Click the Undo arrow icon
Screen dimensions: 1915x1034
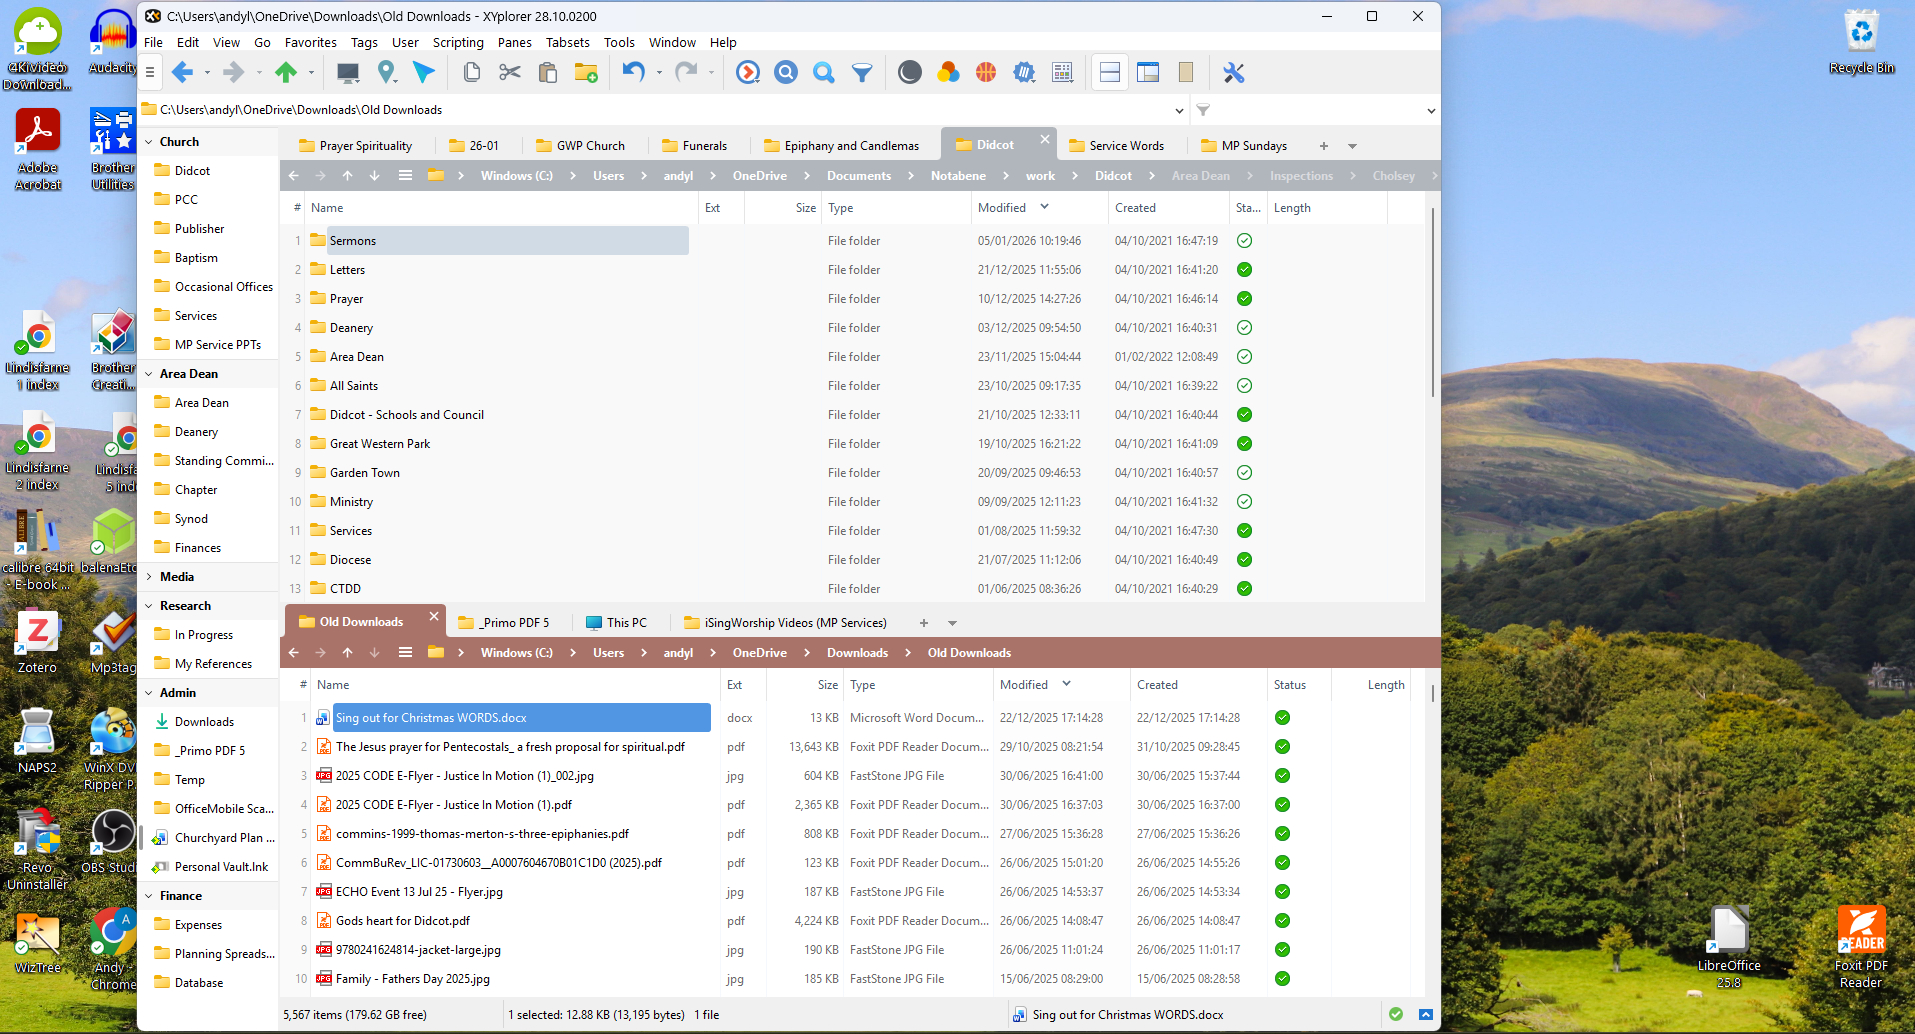(634, 72)
